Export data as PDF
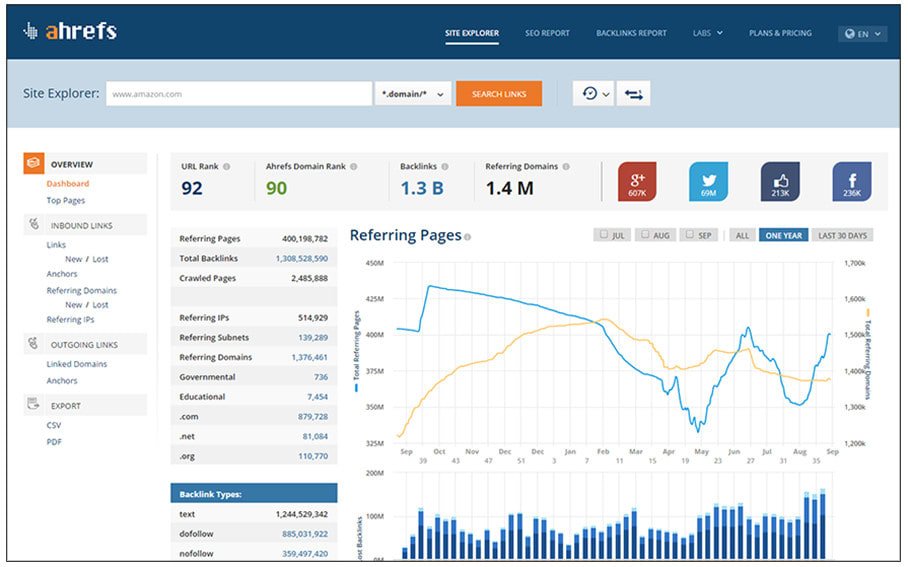This screenshot has width=908, height=567. pyautogui.click(x=54, y=441)
